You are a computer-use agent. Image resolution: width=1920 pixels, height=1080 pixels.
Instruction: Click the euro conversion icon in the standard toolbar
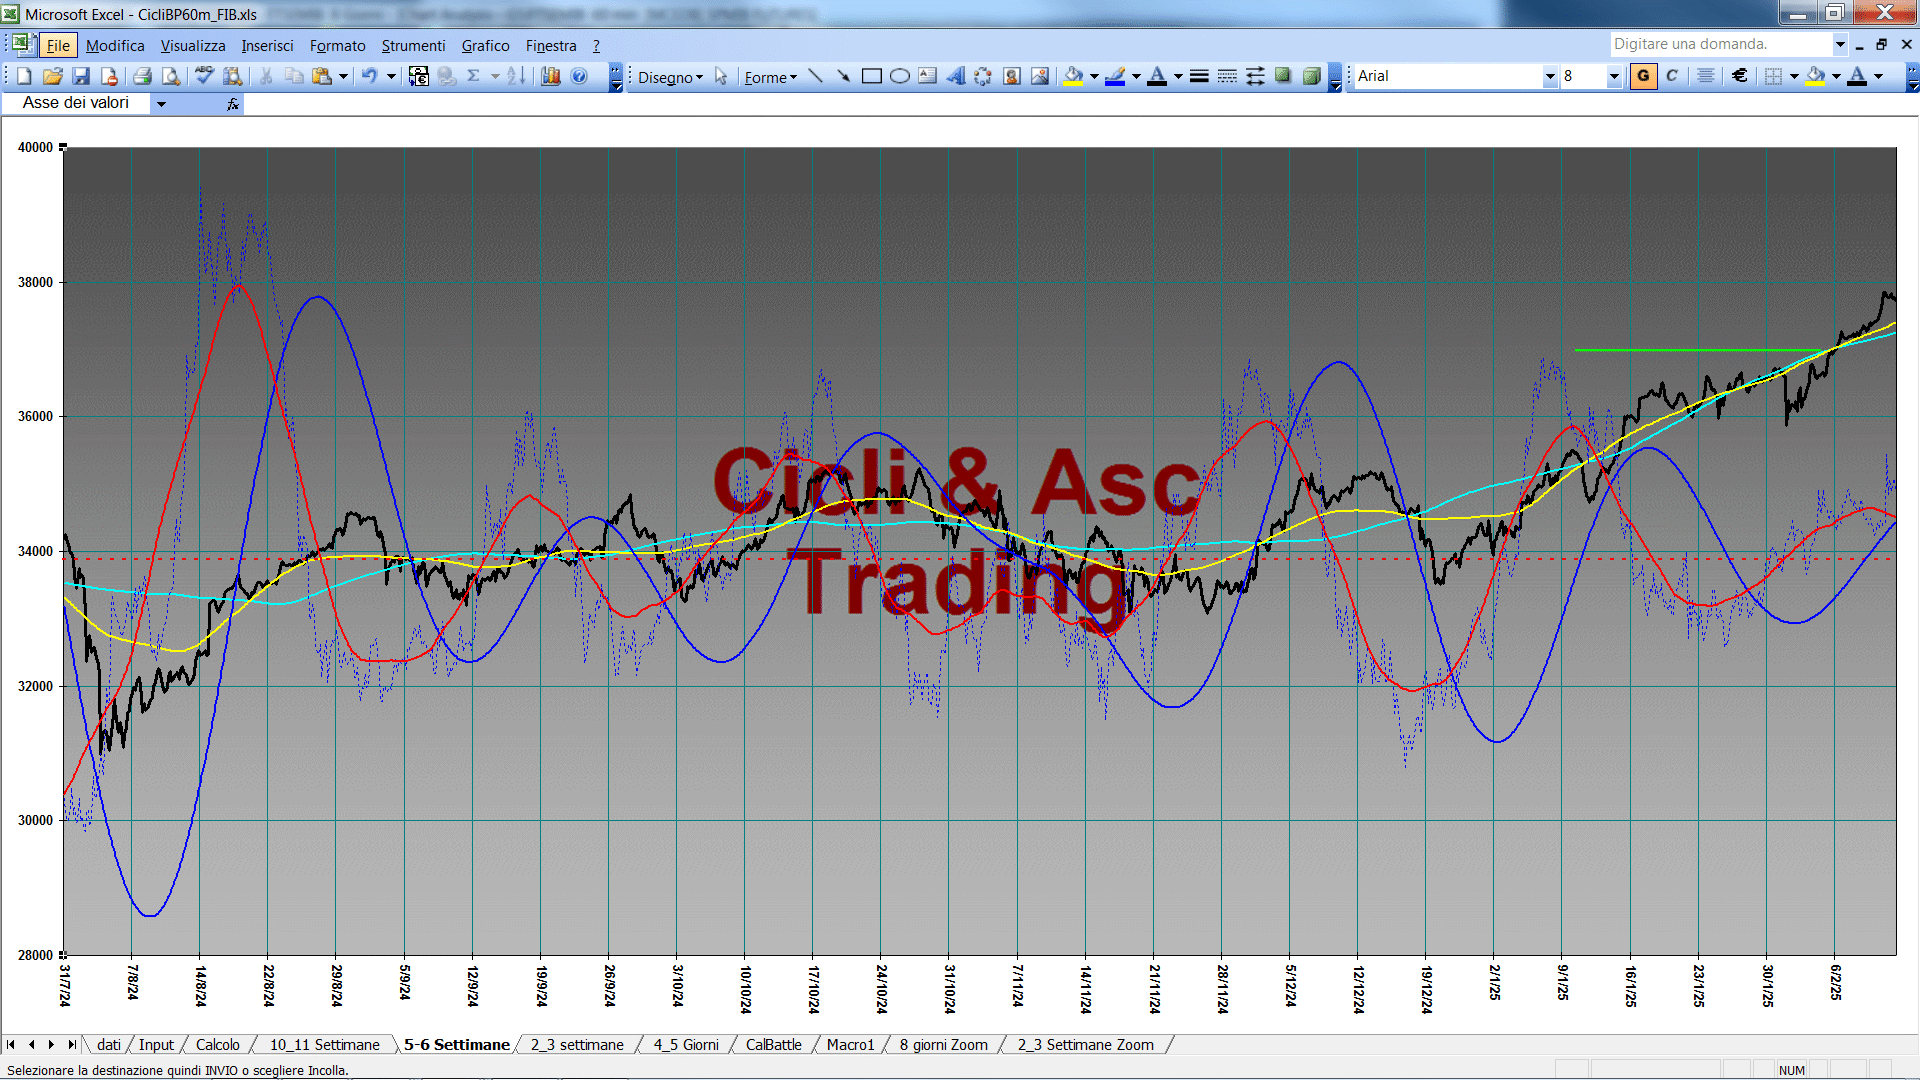tap(419, 76)
